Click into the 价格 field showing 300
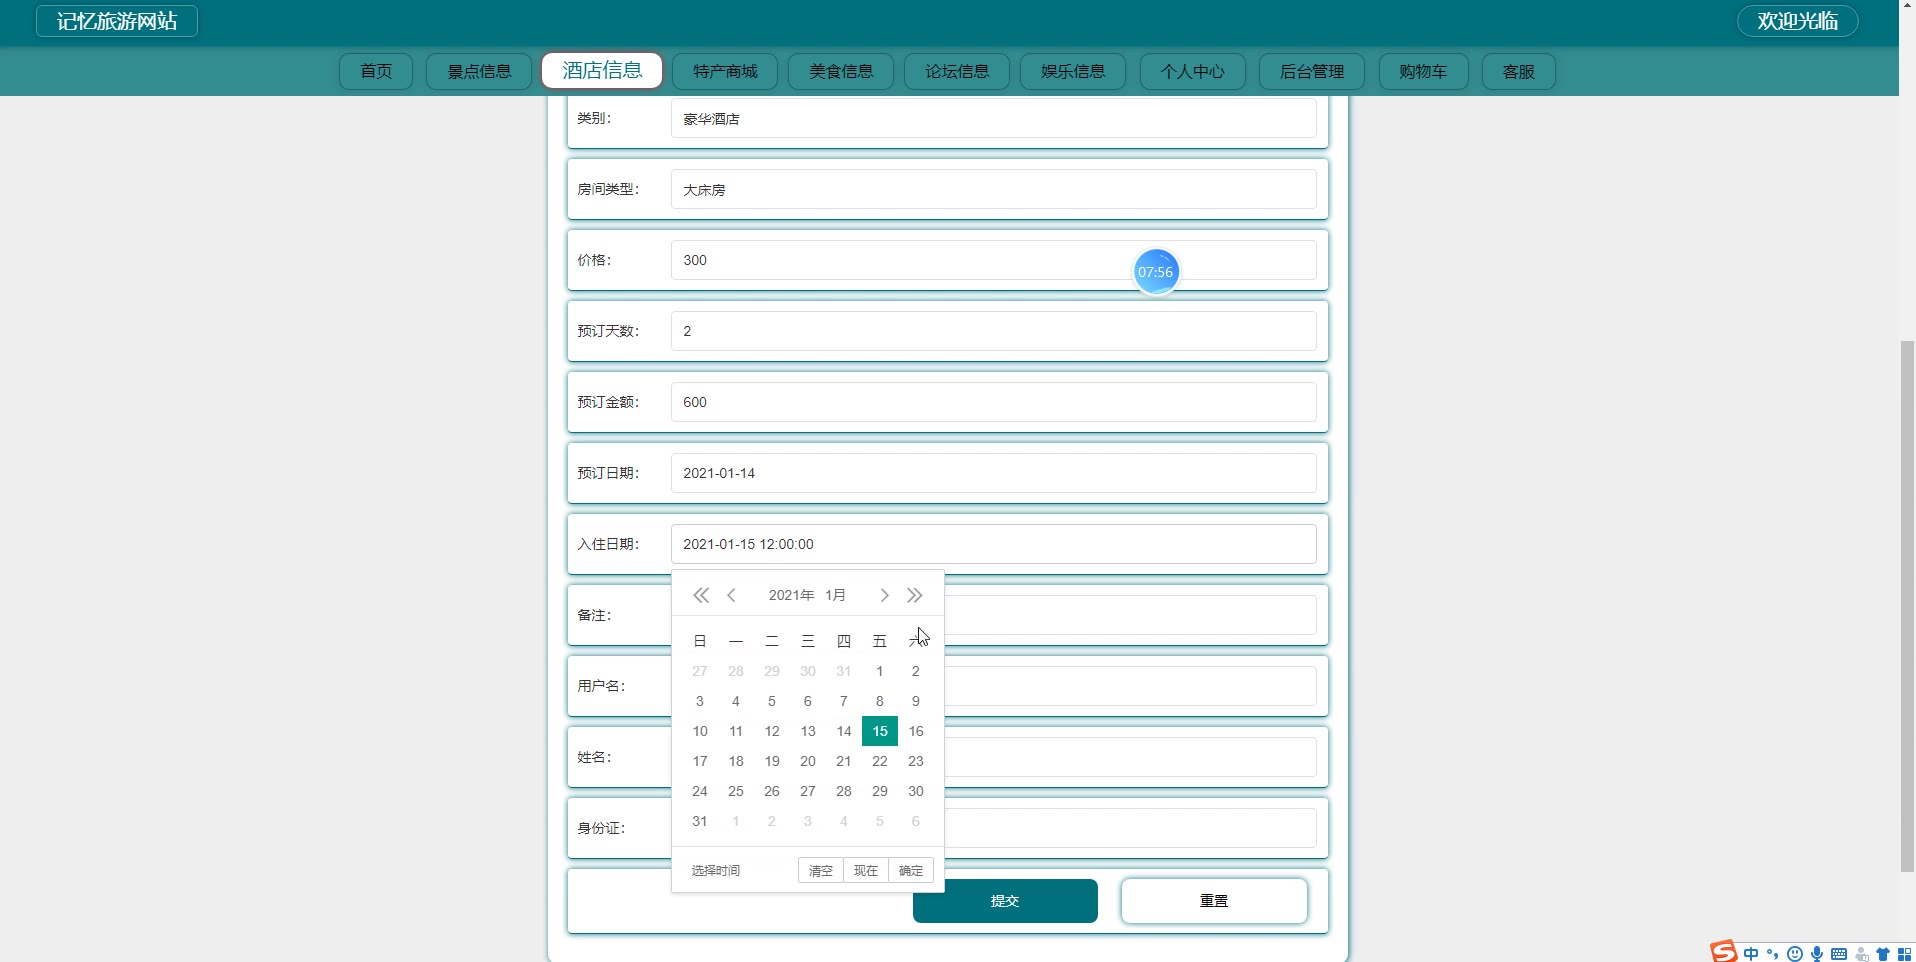Image resolution: width=1916 pixels, height=962 pixels. pos(993,260)
